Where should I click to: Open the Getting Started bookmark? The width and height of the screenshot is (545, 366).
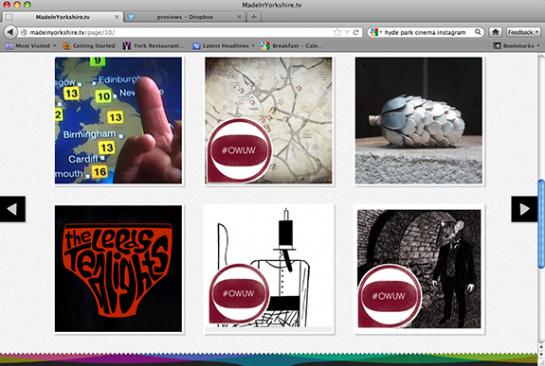(89, 46)
